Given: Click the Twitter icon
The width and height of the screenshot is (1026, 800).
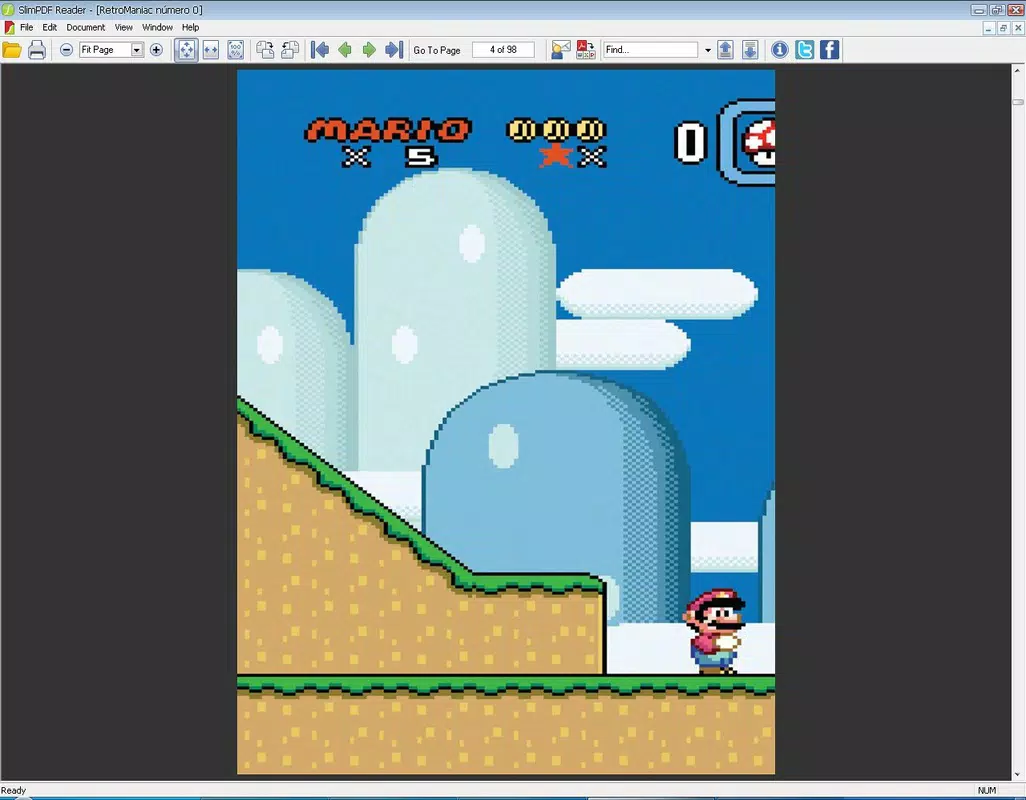Looking at the screenshot, I should click(x=804, y=50).
